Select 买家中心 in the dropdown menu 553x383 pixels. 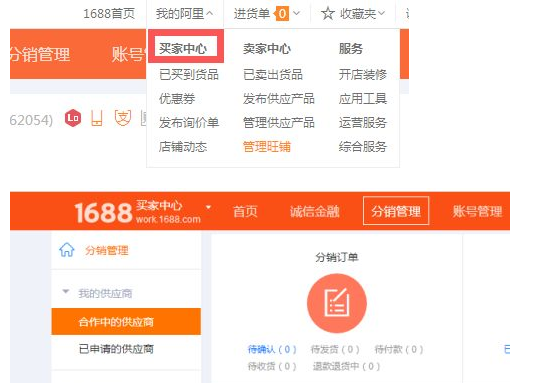click(x=183, y=48)
